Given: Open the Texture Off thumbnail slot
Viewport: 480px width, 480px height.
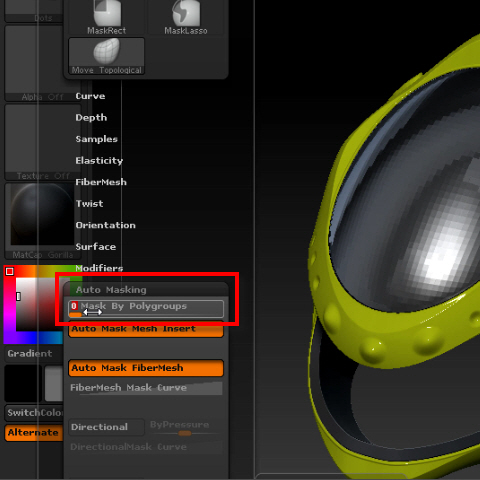Looking at the screenshot, I should click(x=42, y=142).
